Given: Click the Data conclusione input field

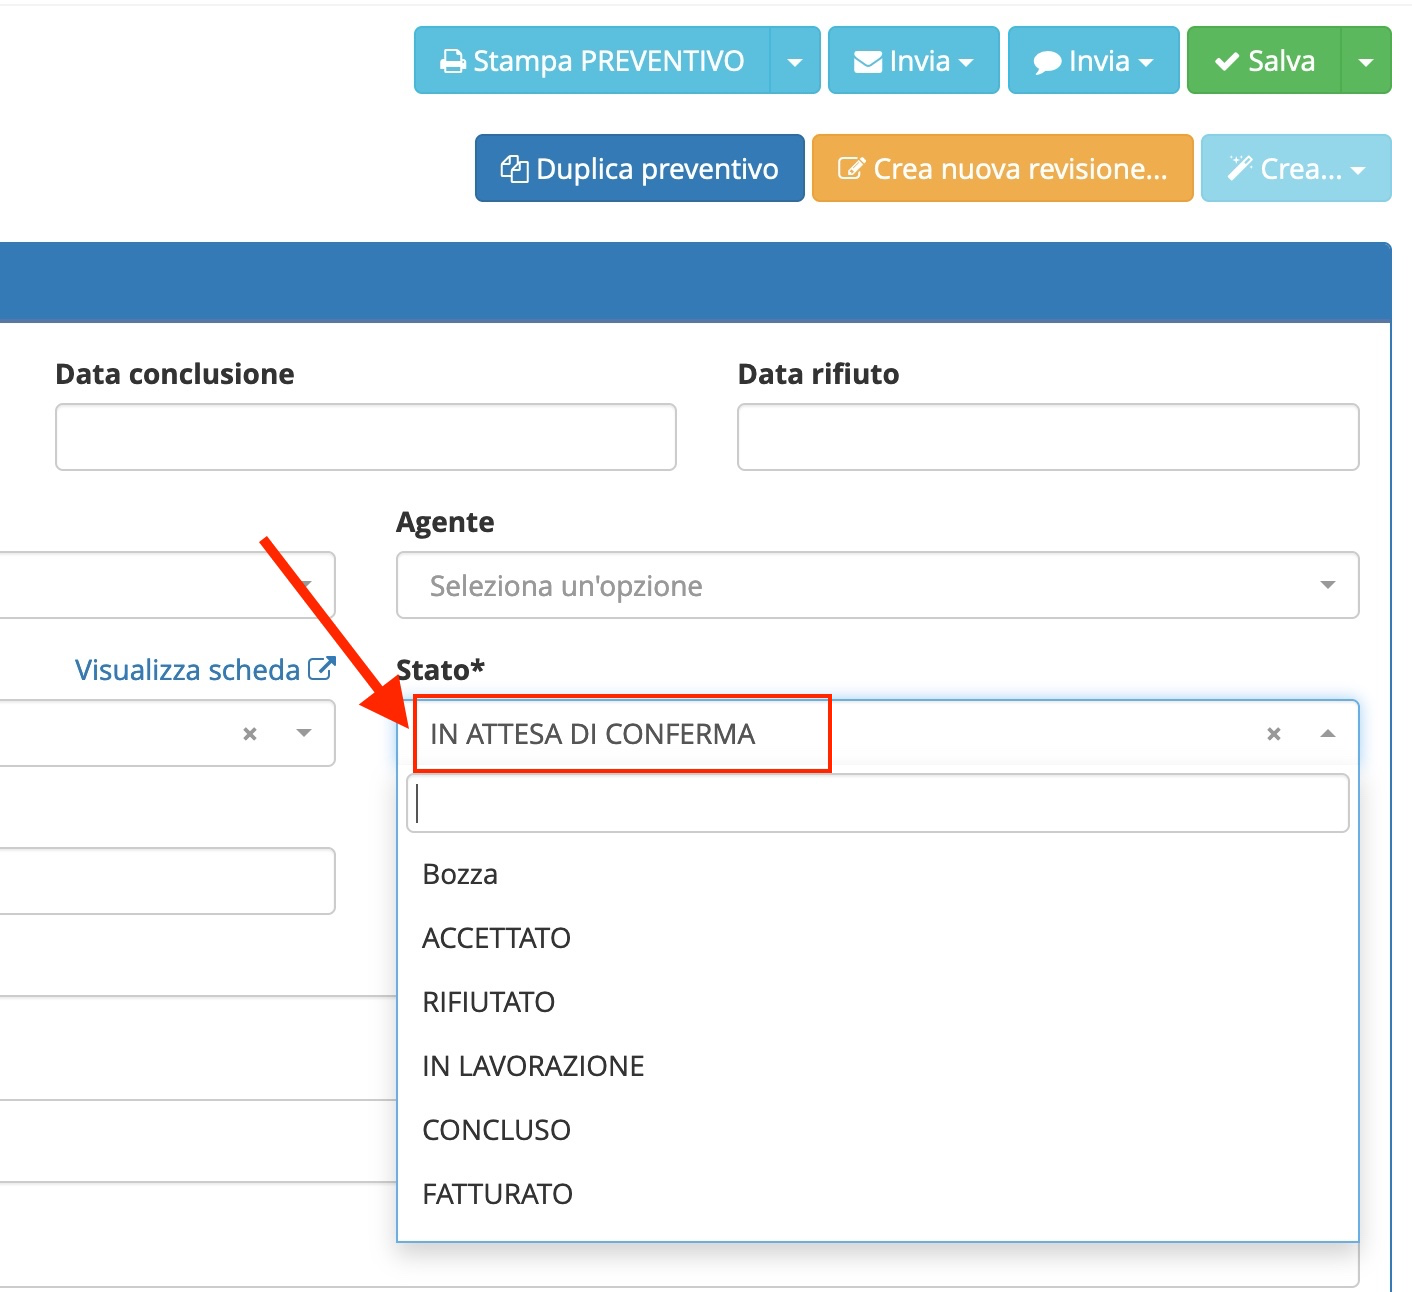Looking at the screenshot, I should (365, 437).
